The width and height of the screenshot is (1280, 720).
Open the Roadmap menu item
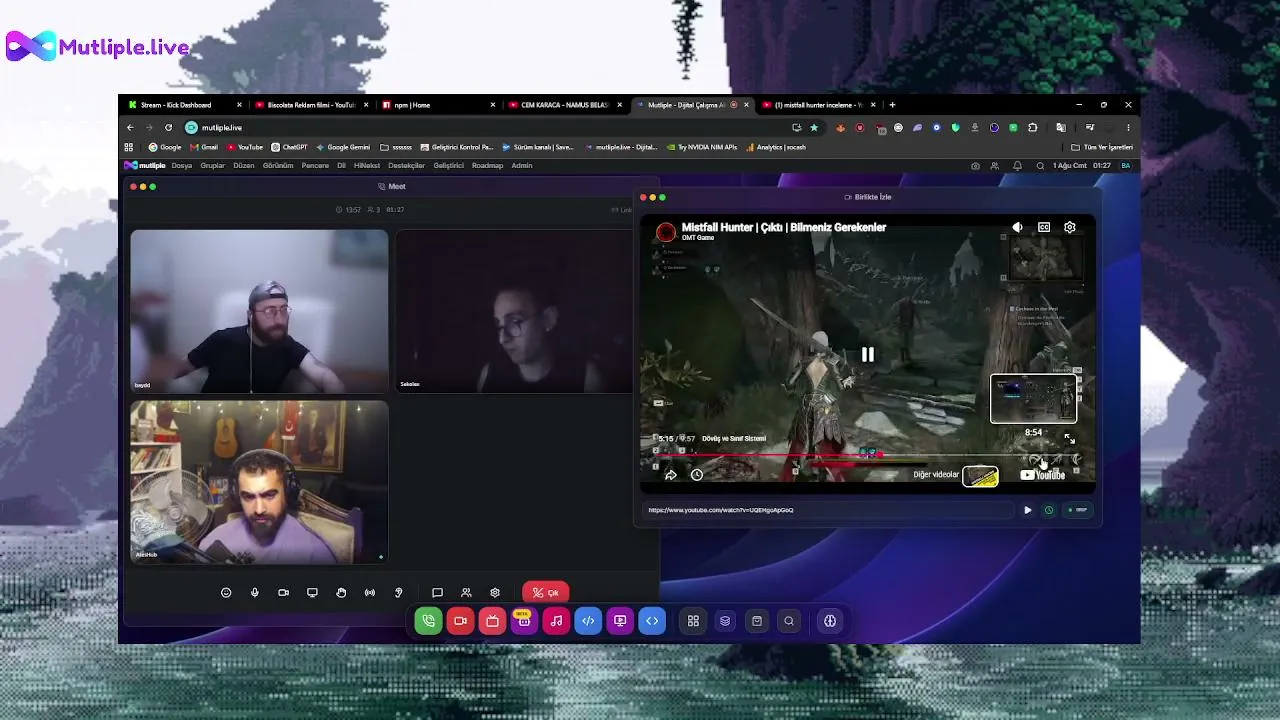pyautogui.click(x=487, y=166)
